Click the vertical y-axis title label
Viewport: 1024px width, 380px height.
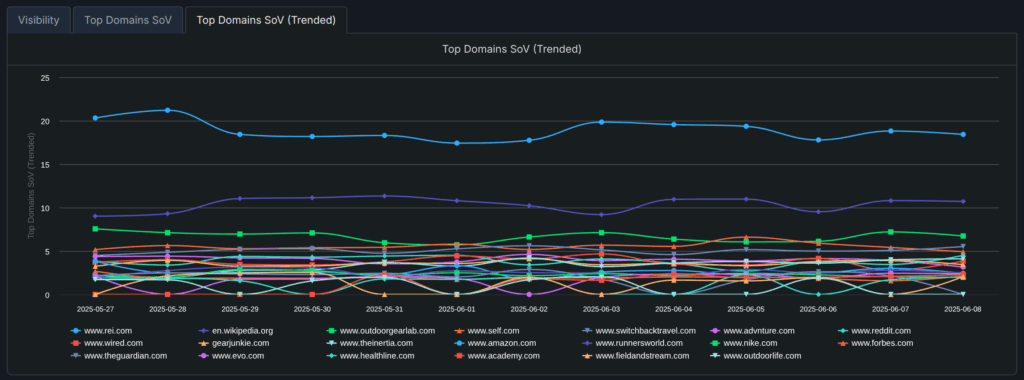click(31, 186)
